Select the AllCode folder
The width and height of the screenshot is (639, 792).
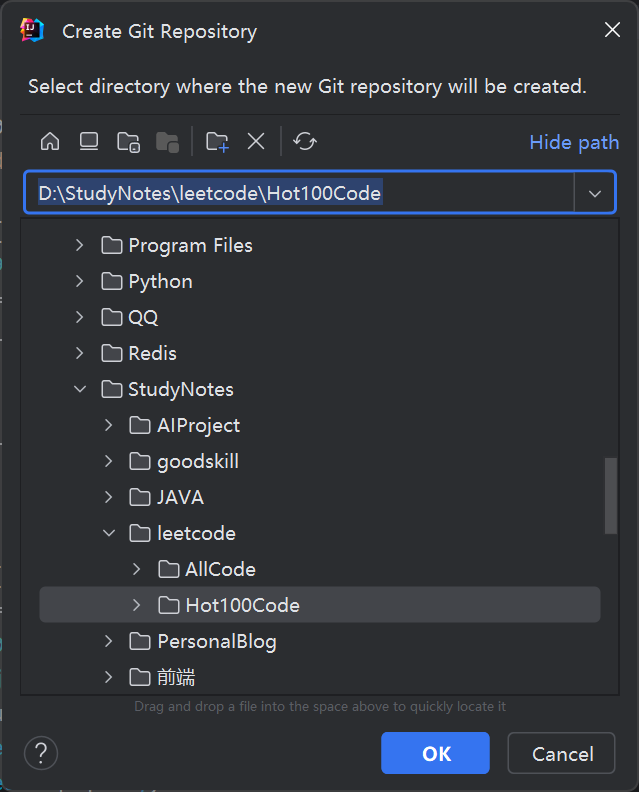point(220,569)
